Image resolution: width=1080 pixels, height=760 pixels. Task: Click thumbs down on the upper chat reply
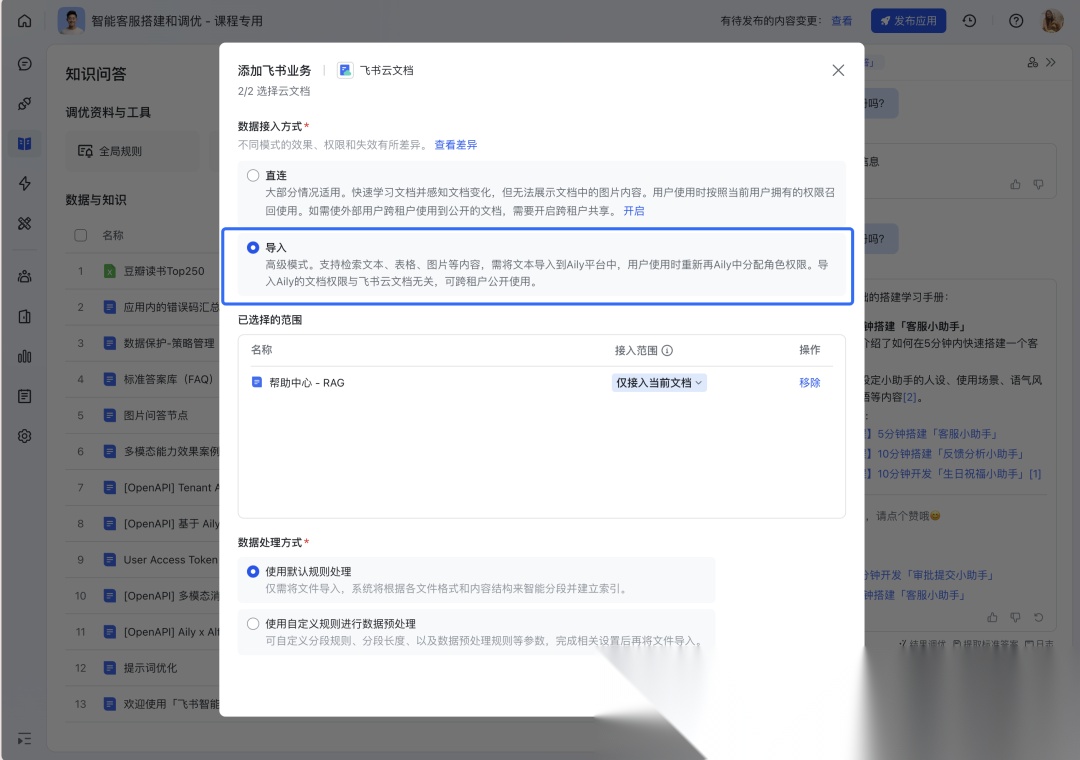[x=1038, y=184]
